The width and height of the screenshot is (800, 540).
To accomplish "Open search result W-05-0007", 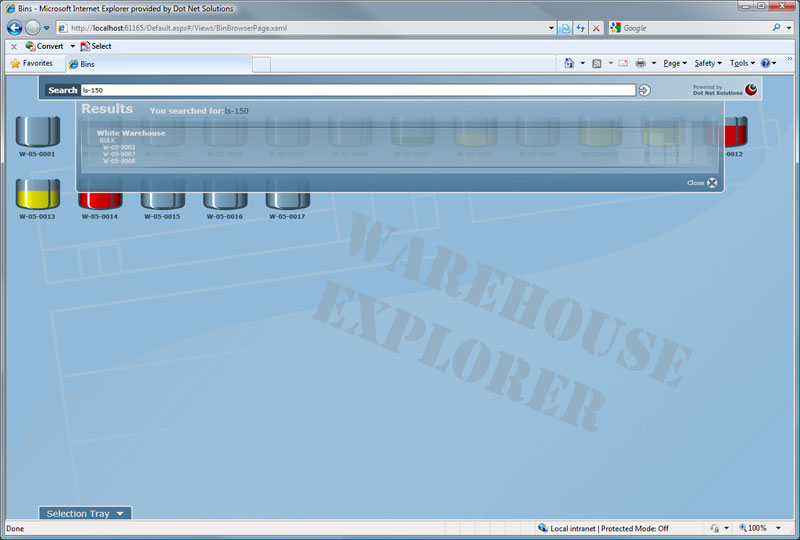I will pyautogui.click(x=119, y=154).
